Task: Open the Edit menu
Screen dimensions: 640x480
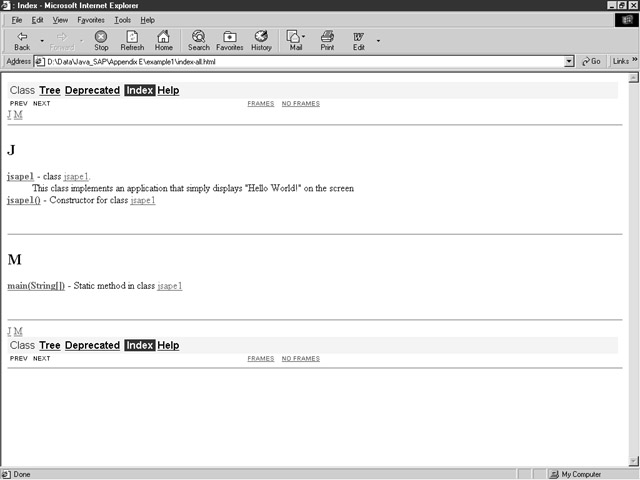Action: click(x=38, y=20)
